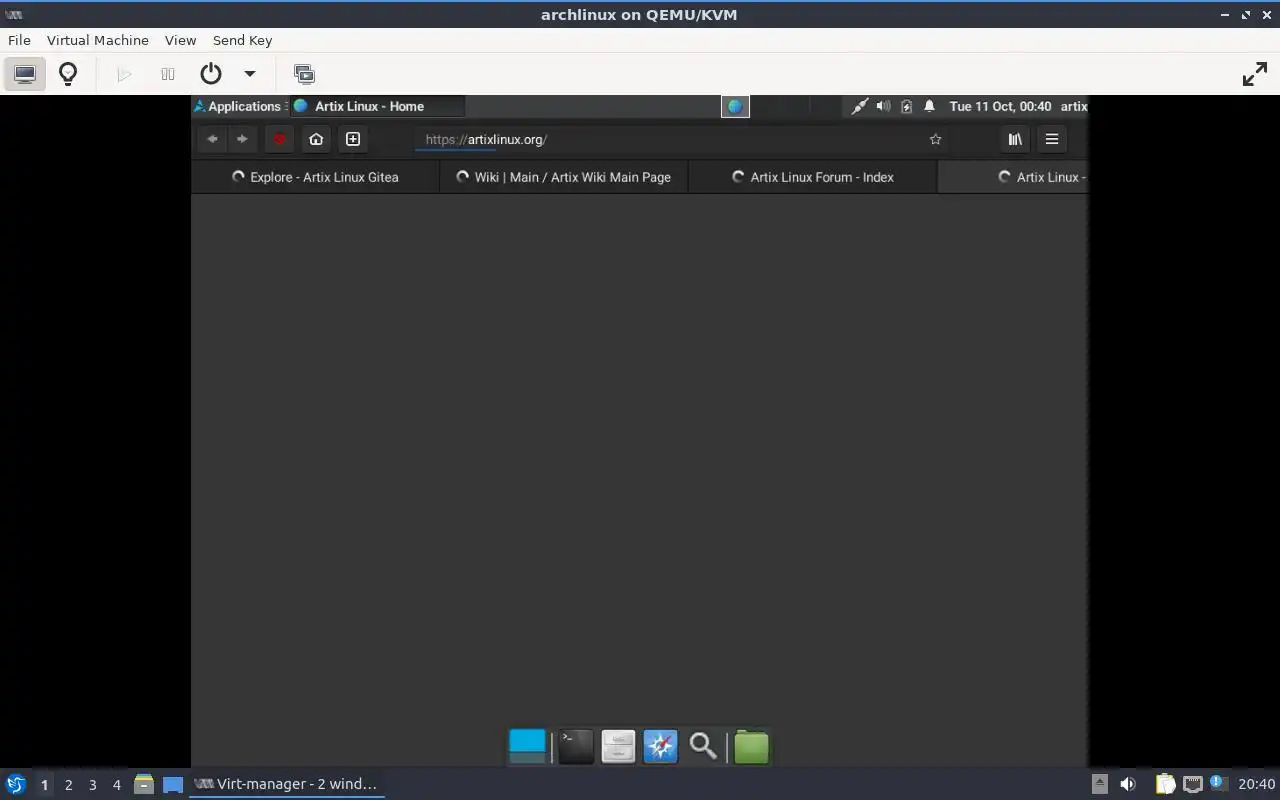
Task: Open the View menu
Action: click(x=180, y=40)
